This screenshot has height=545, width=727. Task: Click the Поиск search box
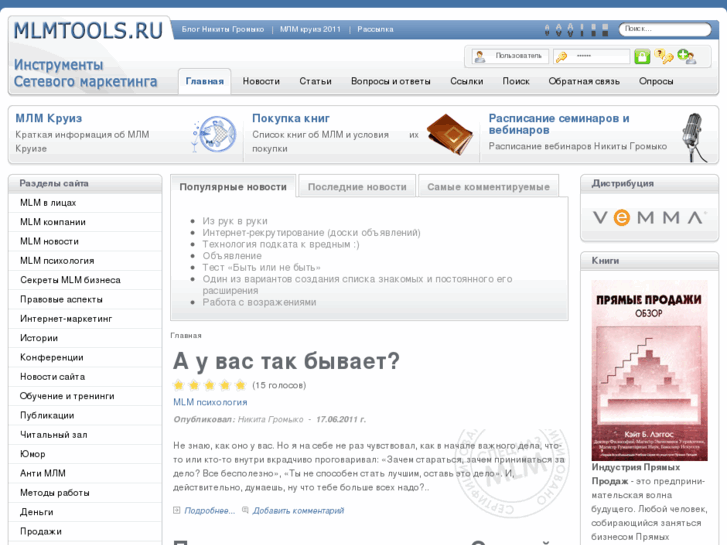[665, 29]
